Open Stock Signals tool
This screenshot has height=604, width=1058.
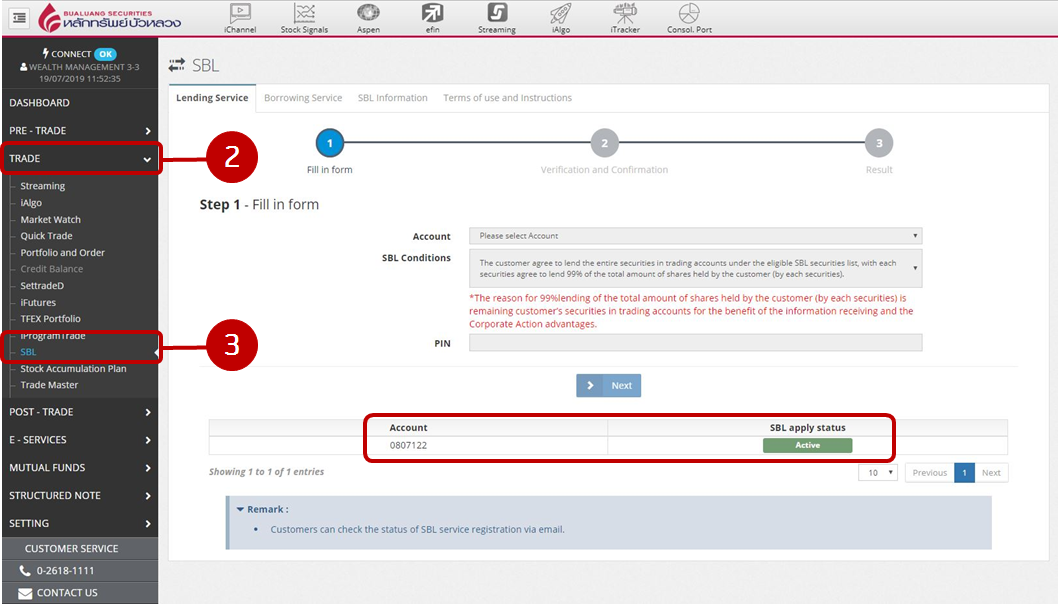pyautogui.click(x=304, y=18)
